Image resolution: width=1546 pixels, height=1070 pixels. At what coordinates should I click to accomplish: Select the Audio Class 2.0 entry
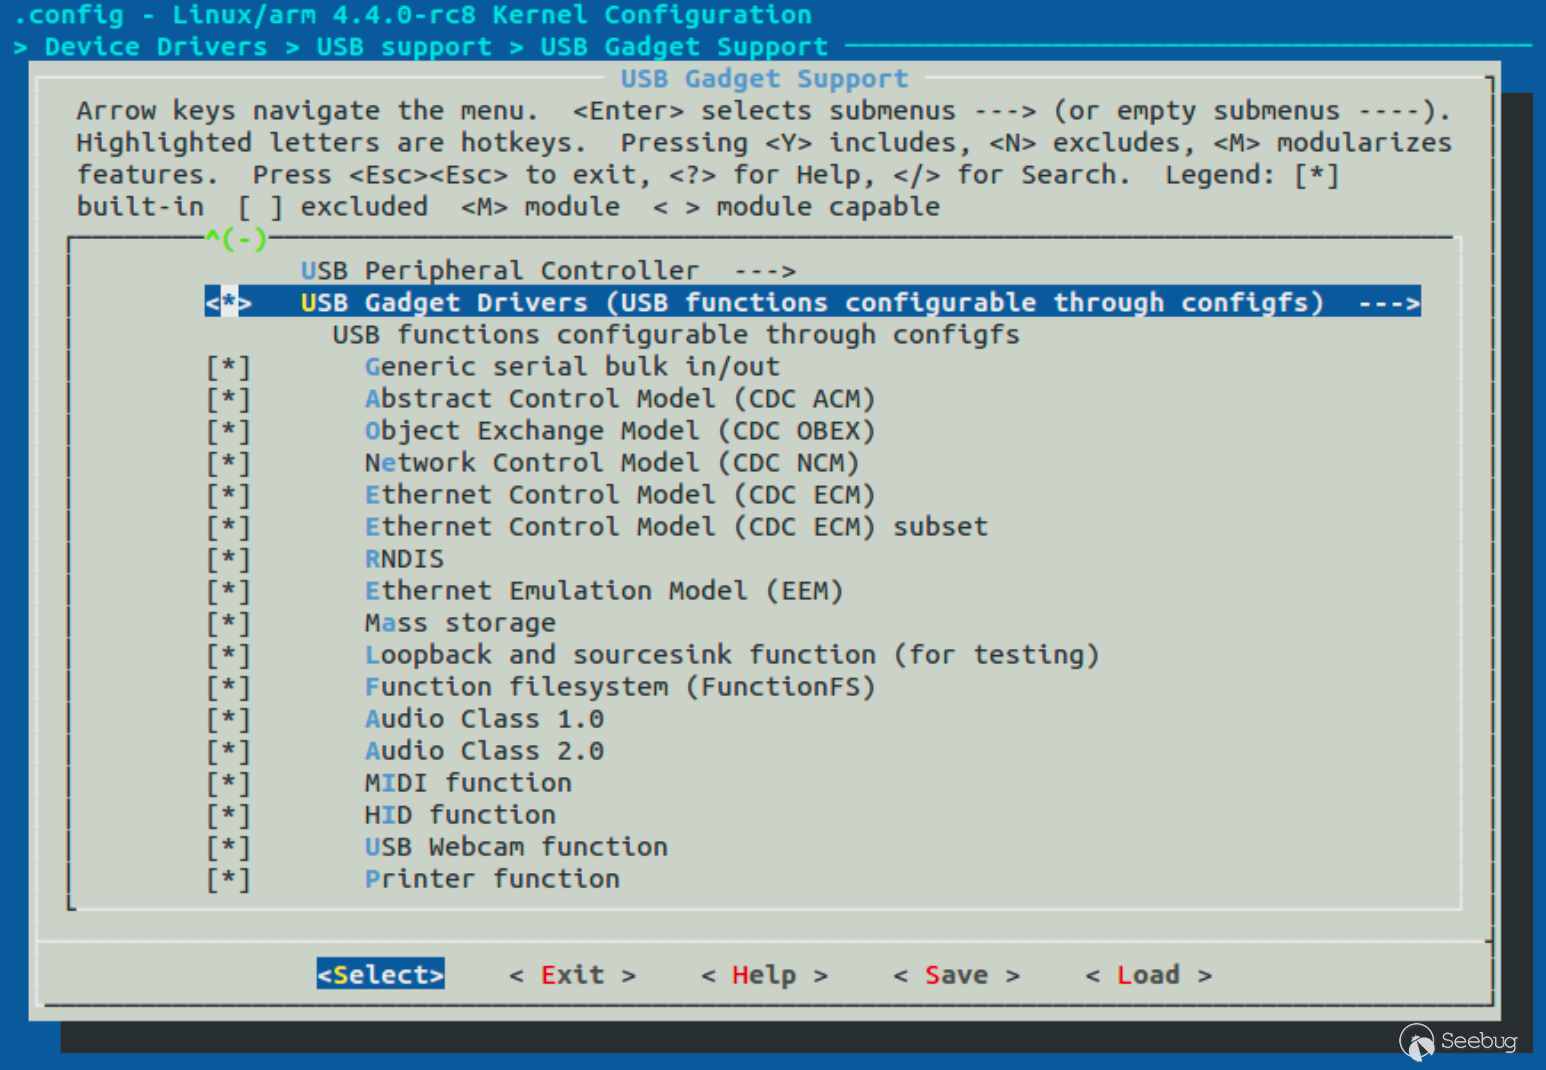[484, 751]
